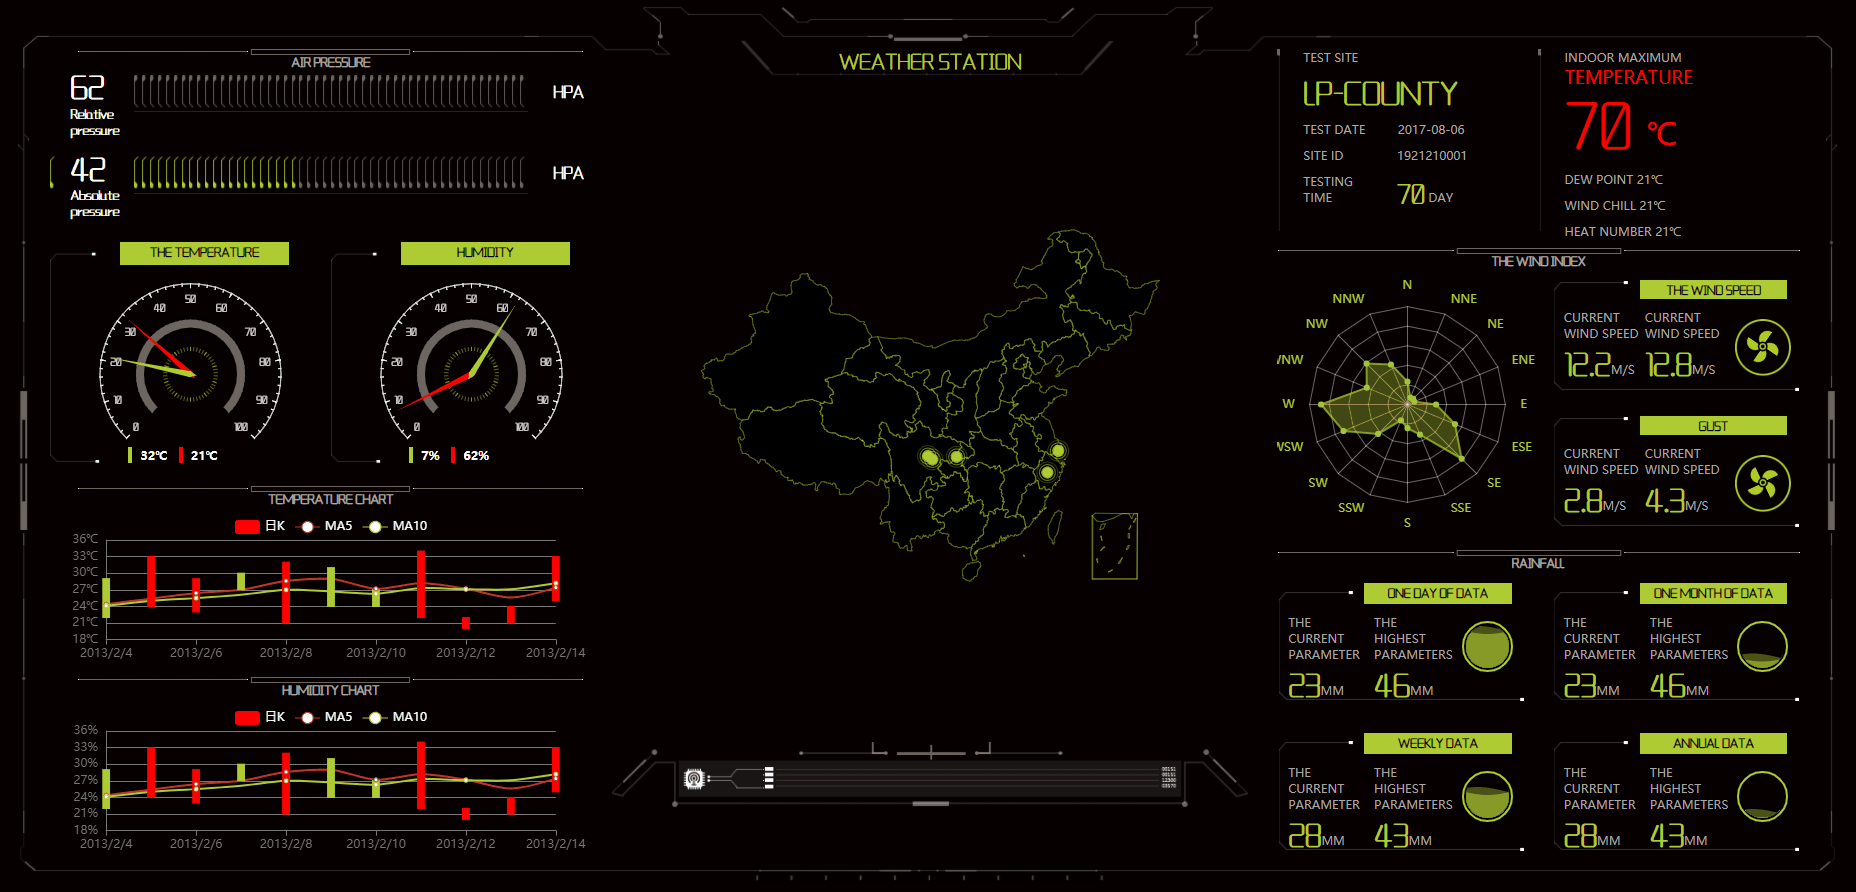Click the fan icon in The Wind Speed panel

click(1762, 347)
